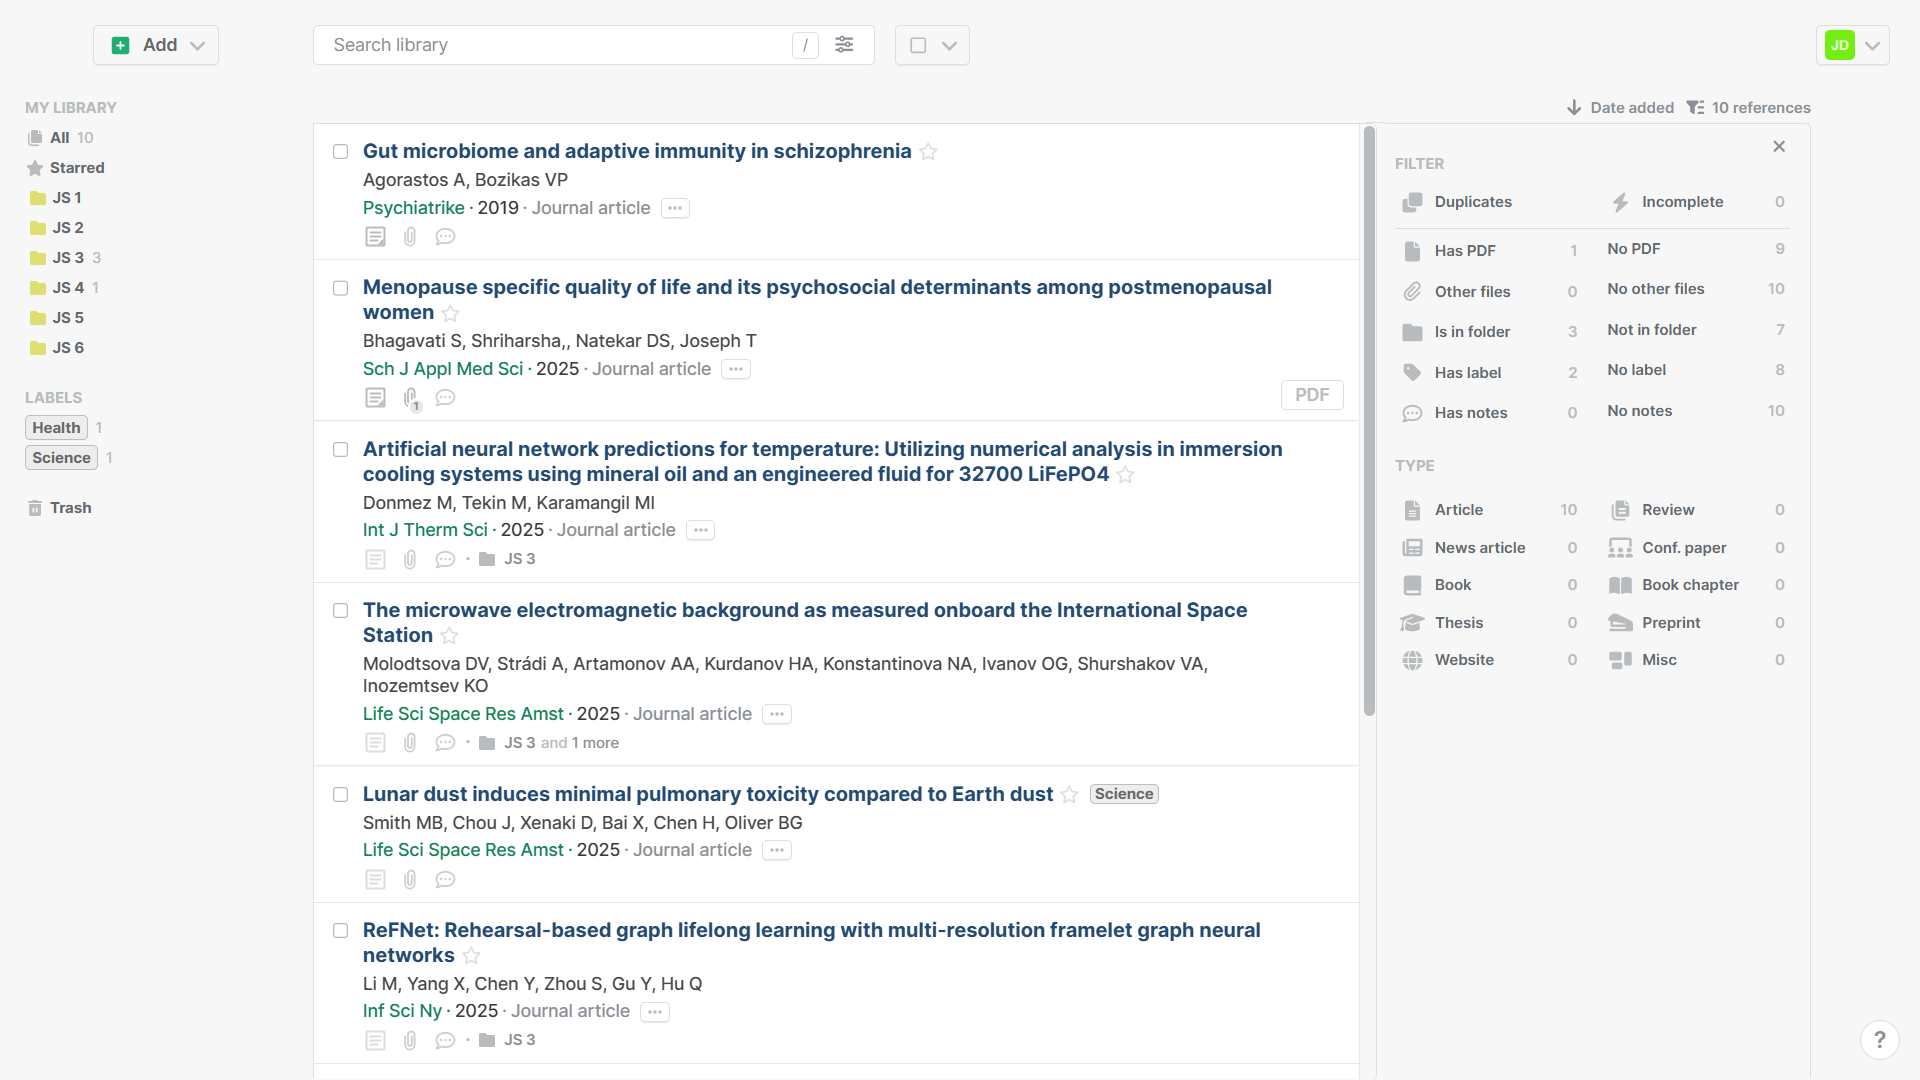Open notes icon for Lunar dust reference
Screen dimensions: 1920x1080
click(445, 880)
